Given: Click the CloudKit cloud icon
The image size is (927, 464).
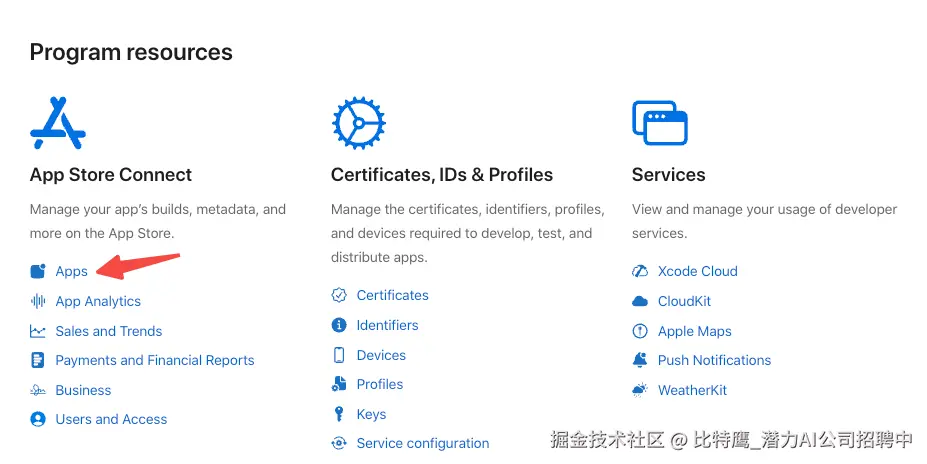Looking at the screenshot, I should coord(640,301).
